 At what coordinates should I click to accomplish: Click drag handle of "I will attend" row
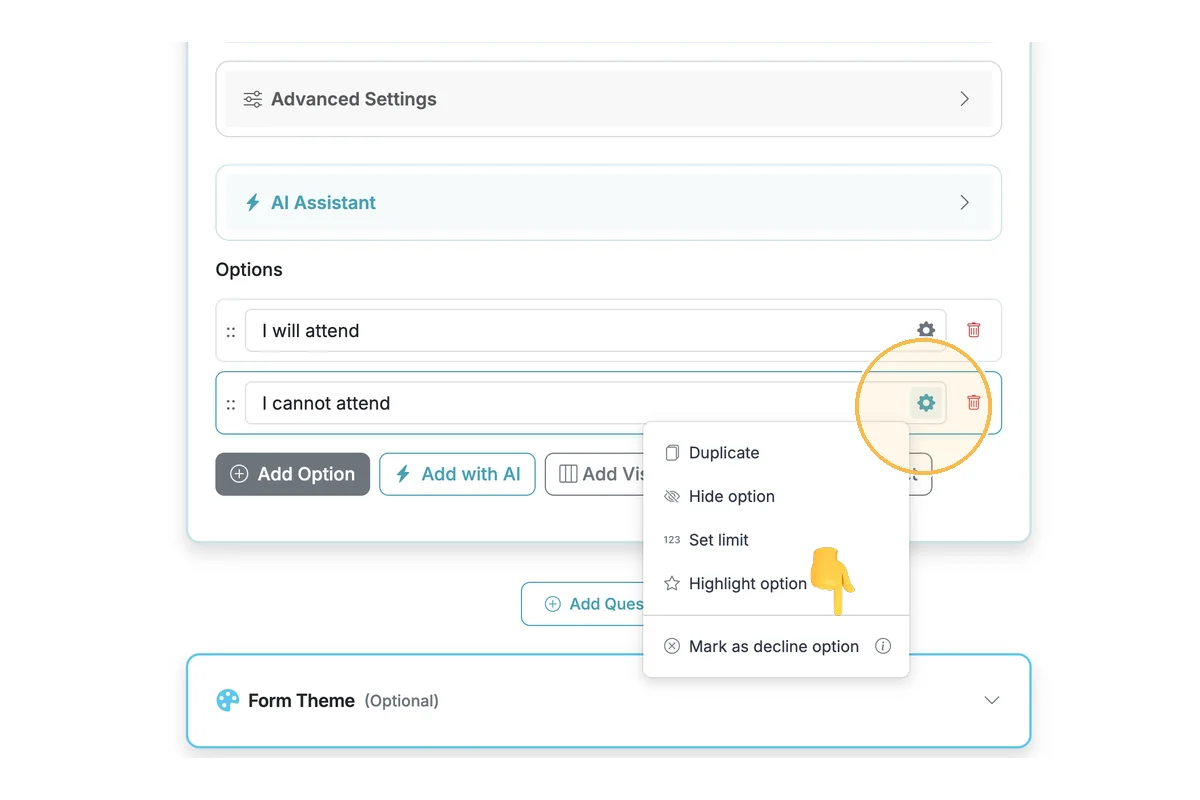point(231,331)
